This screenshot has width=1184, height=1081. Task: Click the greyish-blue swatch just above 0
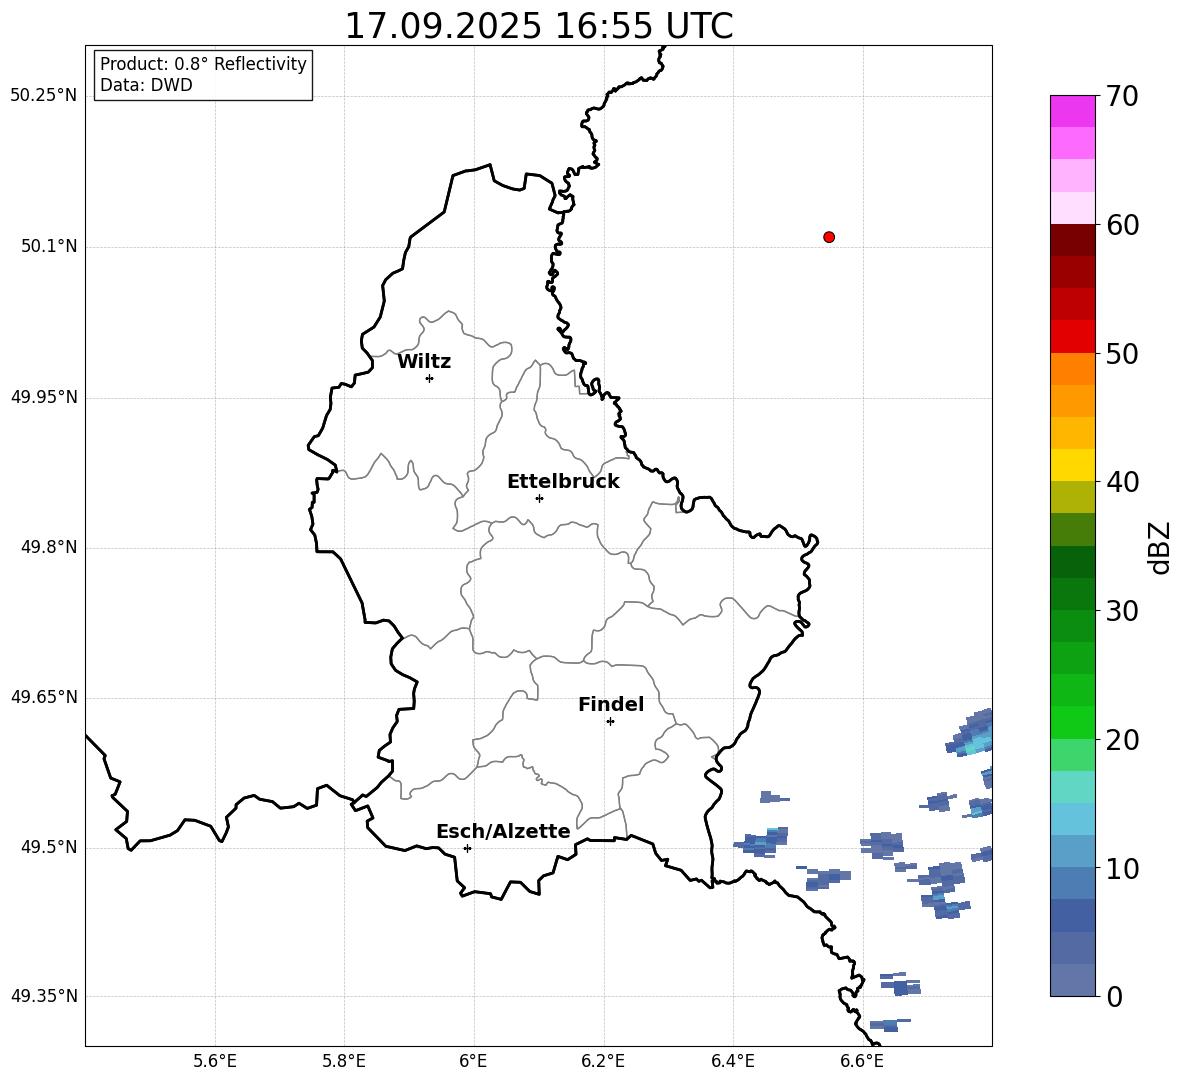[1072, 980]
